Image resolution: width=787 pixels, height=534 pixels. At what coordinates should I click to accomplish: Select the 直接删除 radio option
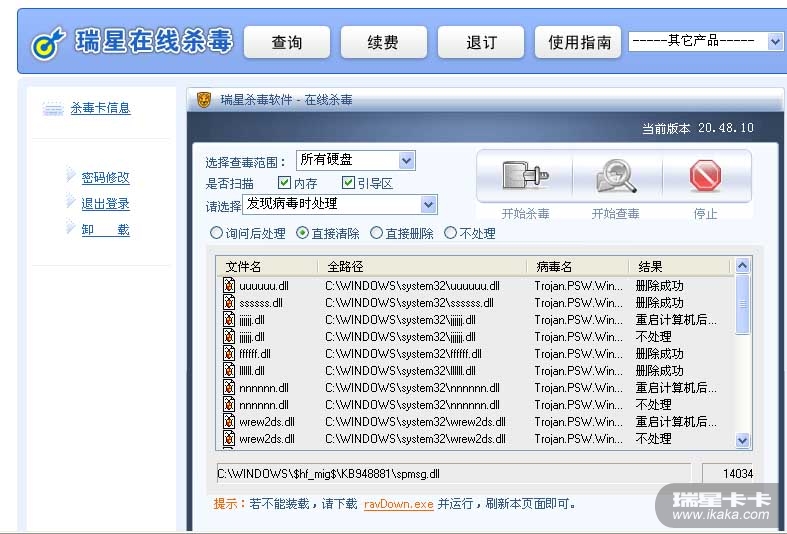(376, 233)
